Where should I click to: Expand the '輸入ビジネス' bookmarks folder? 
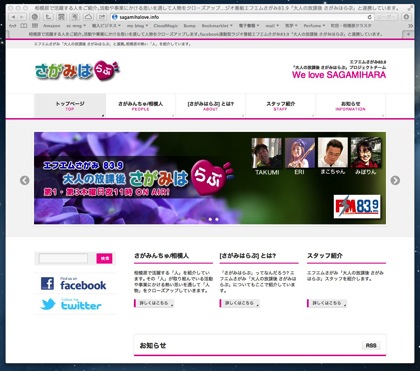(106, 26)
